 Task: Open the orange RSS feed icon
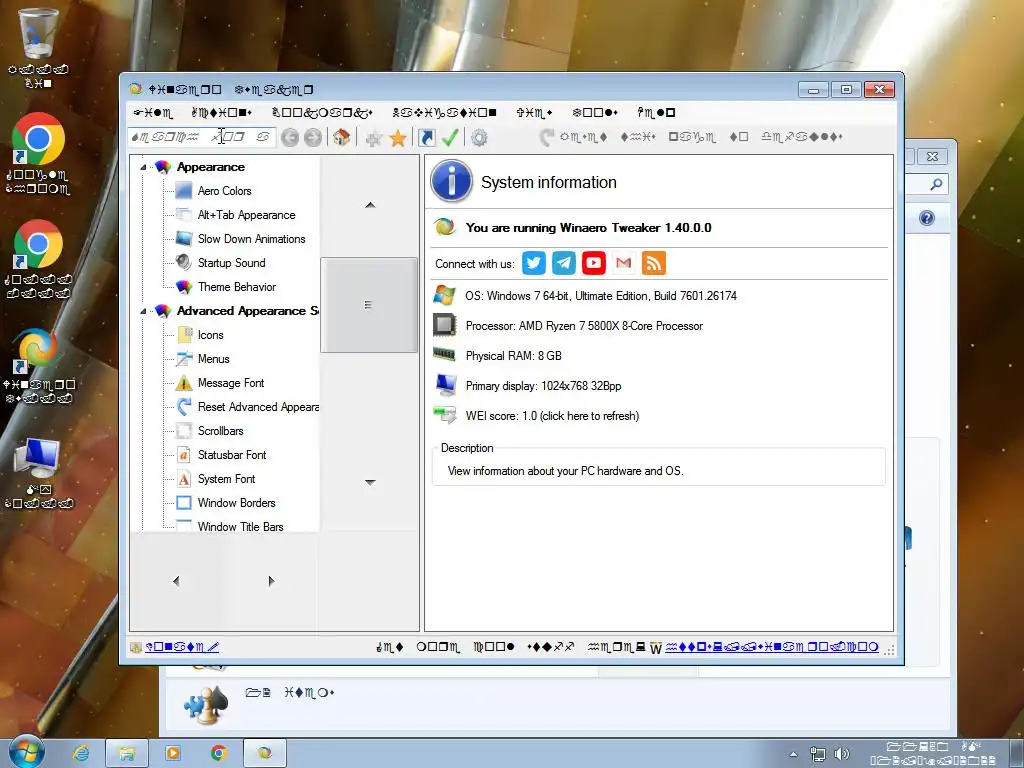[x=654, y=263]
